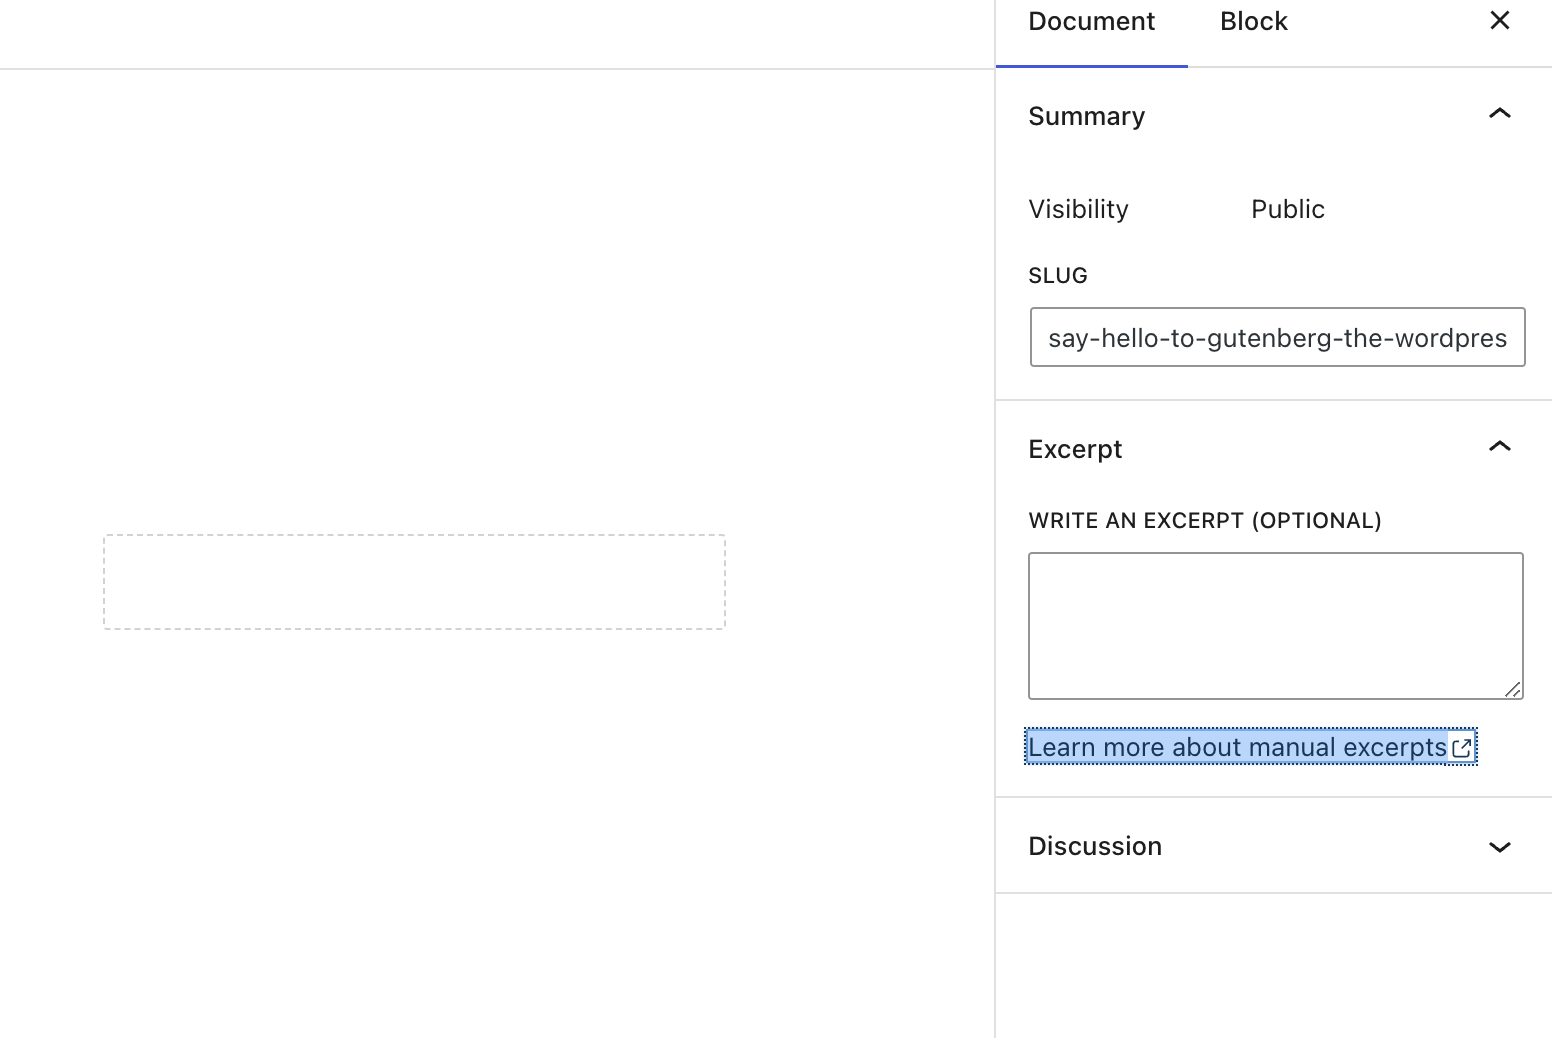Collapse the Excerpt panel chevron
Viewport: 1552px width, 1038px height.
[x=1499, y=447]
